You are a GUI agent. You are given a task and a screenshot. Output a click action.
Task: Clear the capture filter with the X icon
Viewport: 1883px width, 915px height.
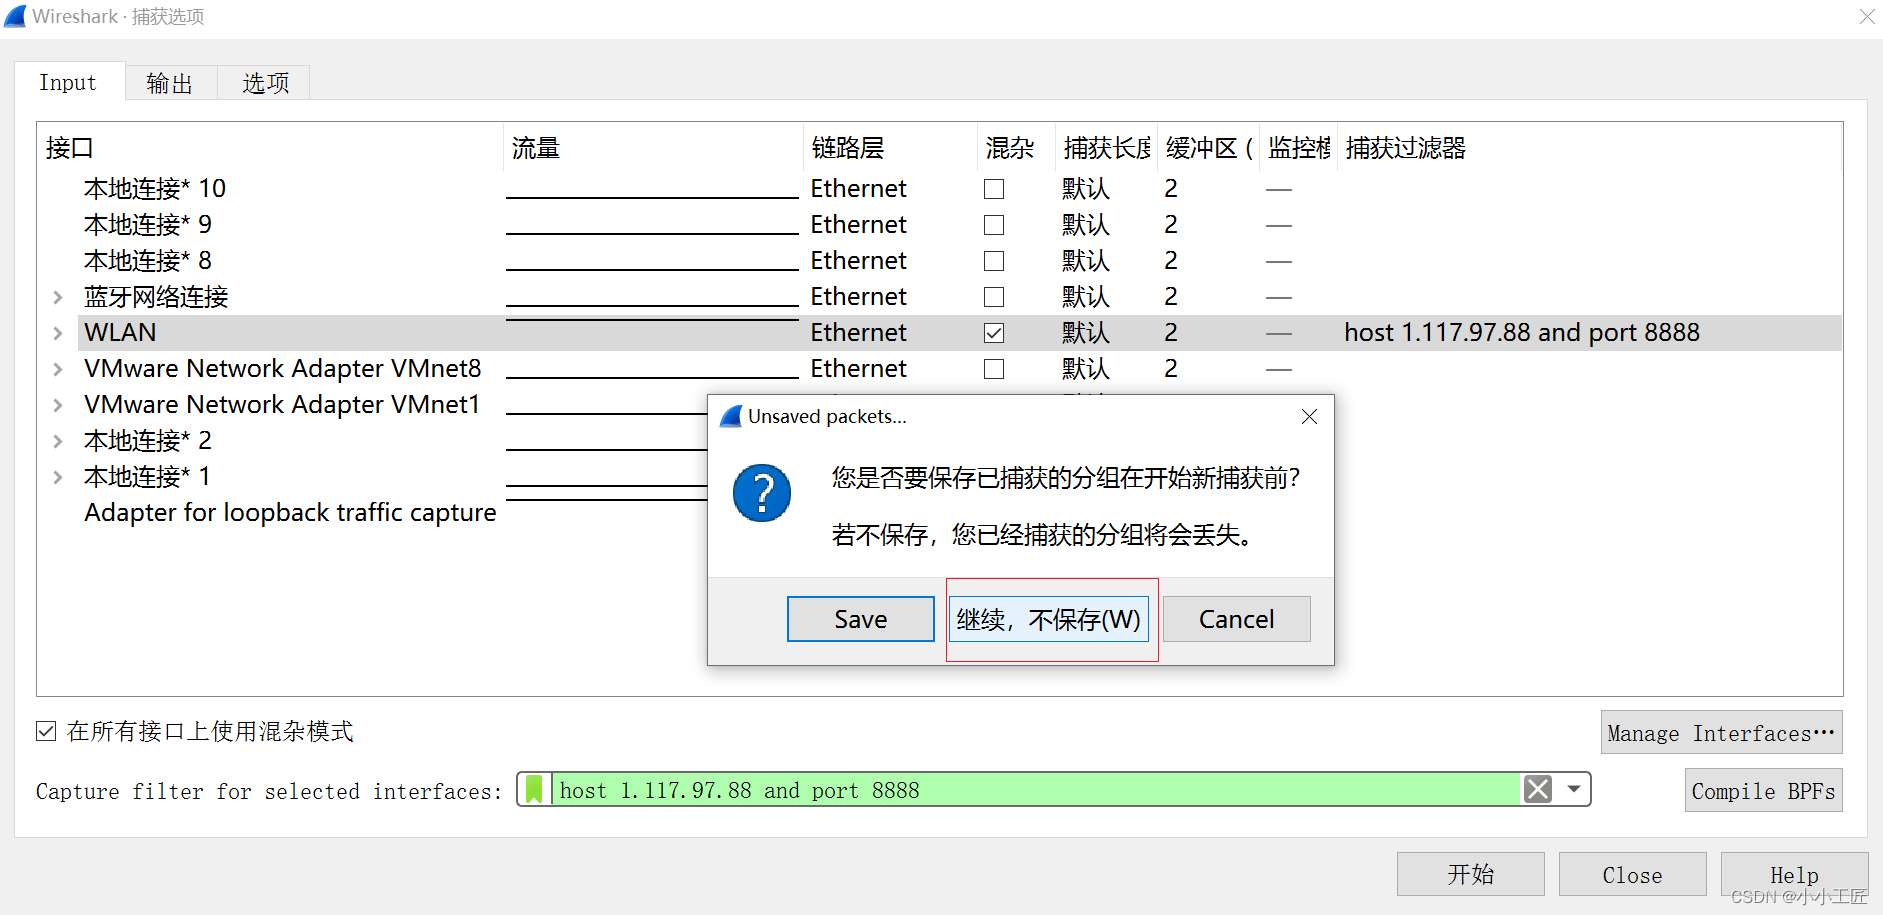pyautogui.click(x=1538, y=789)
